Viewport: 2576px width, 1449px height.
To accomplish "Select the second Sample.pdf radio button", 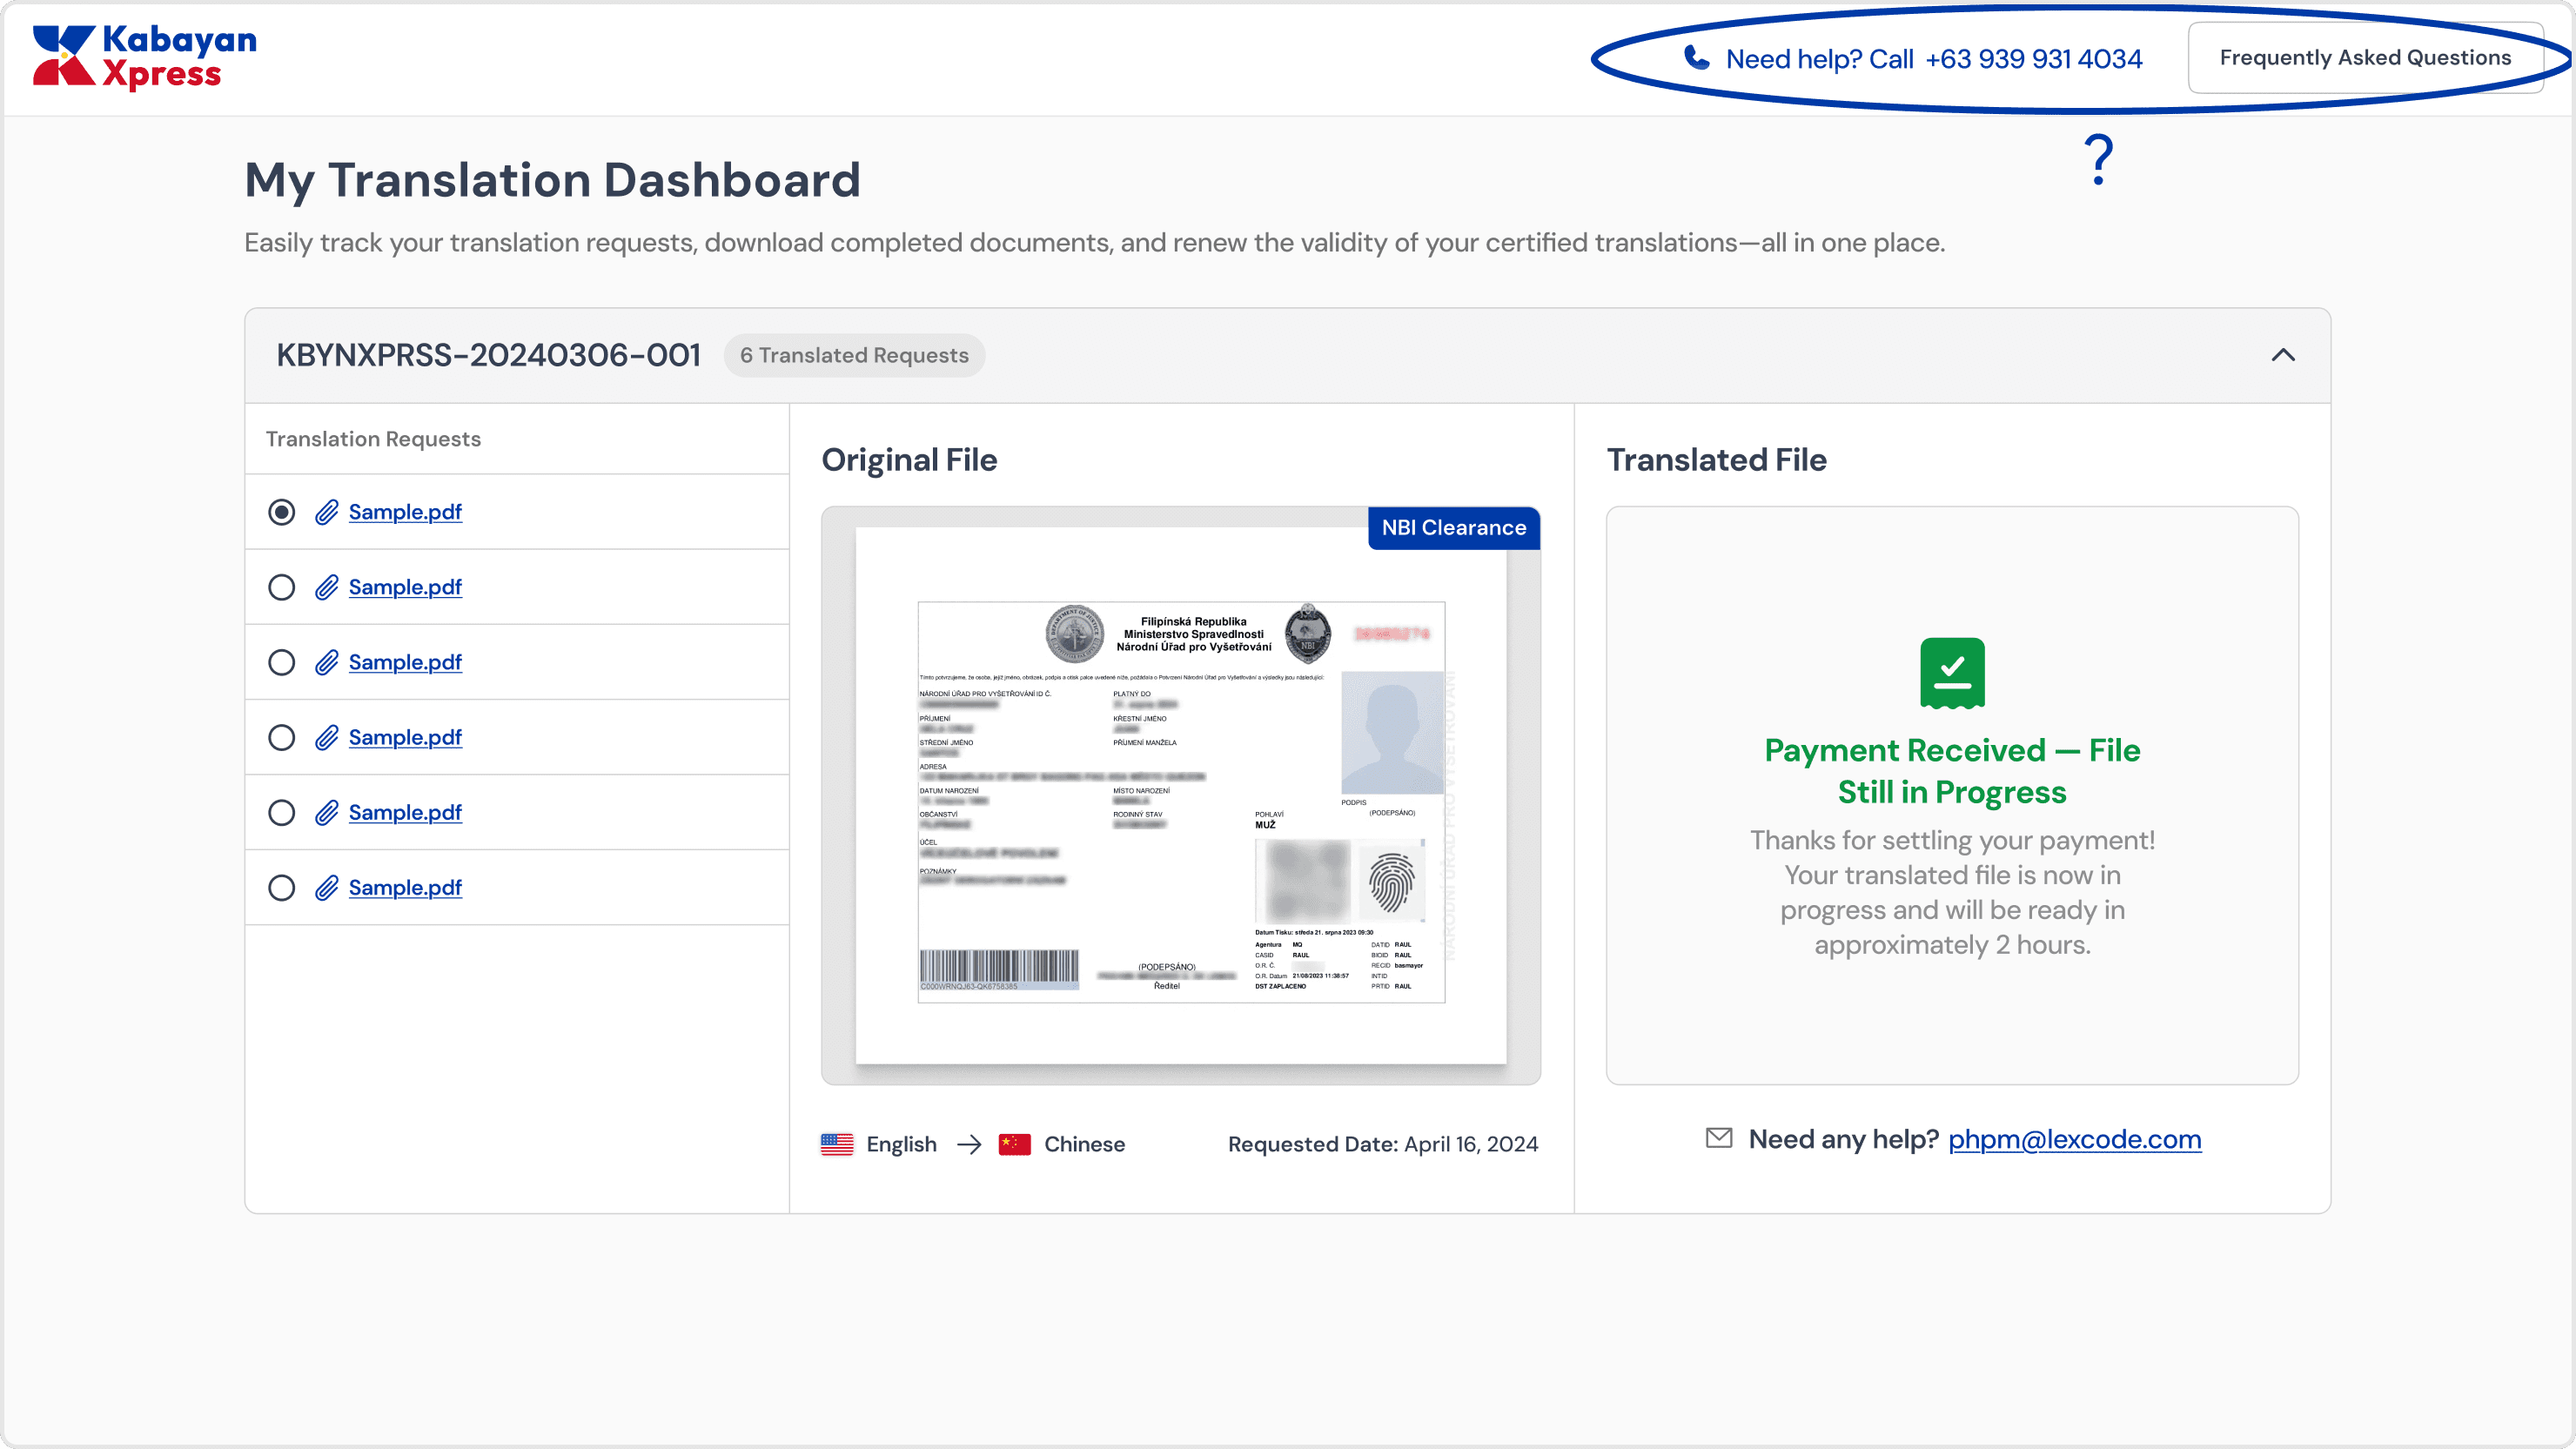I will pyautogui.click(x=282, y=587).
